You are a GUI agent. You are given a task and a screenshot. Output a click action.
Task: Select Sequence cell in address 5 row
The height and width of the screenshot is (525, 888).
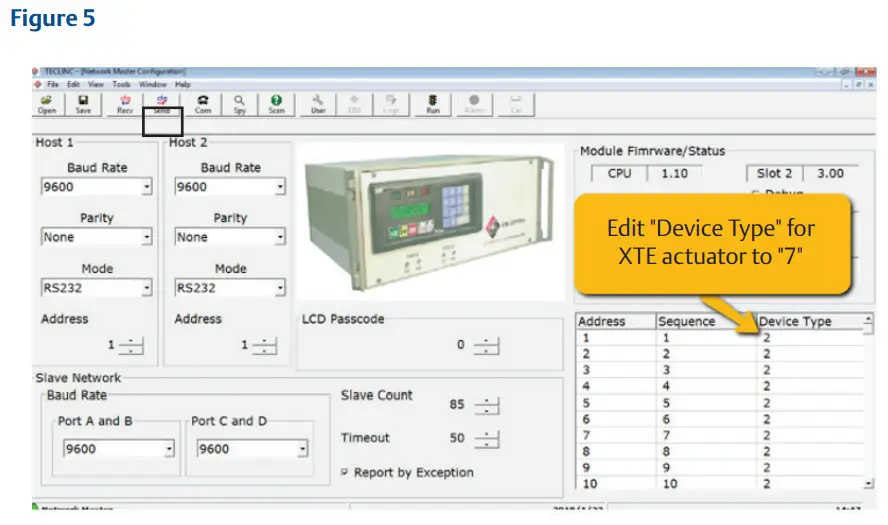[x=706, y=403]
